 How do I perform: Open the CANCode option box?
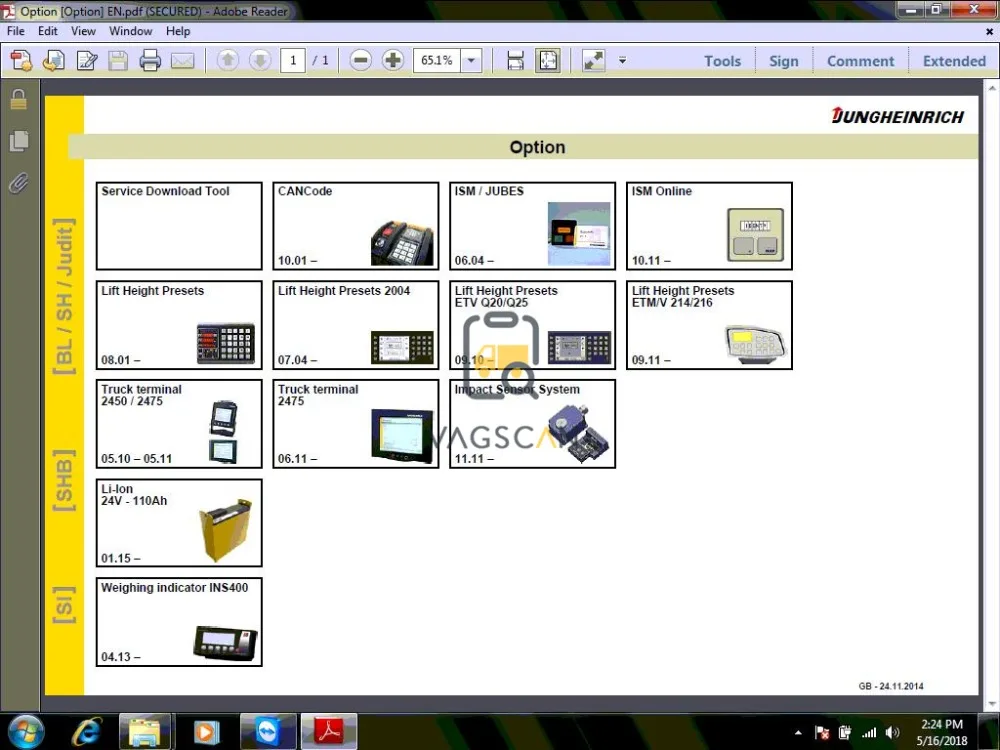[x=356, y=226]
